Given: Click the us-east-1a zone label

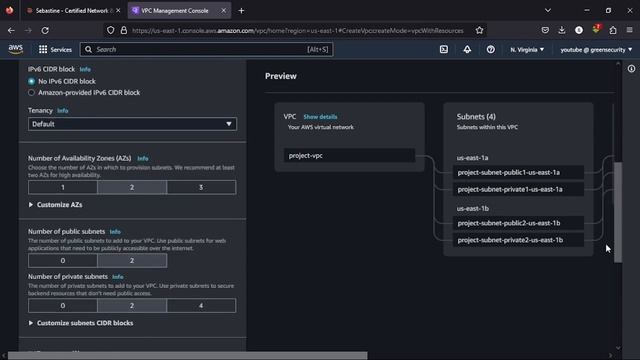Looking at the screenshot, I should (x=472, y=158).
